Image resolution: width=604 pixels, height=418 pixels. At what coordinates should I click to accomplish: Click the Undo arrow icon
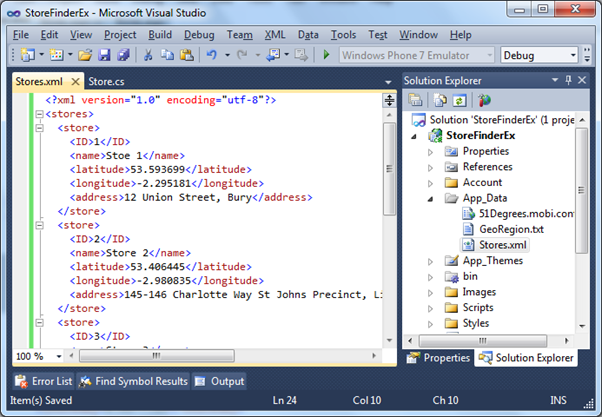click(x=211, y=55)
